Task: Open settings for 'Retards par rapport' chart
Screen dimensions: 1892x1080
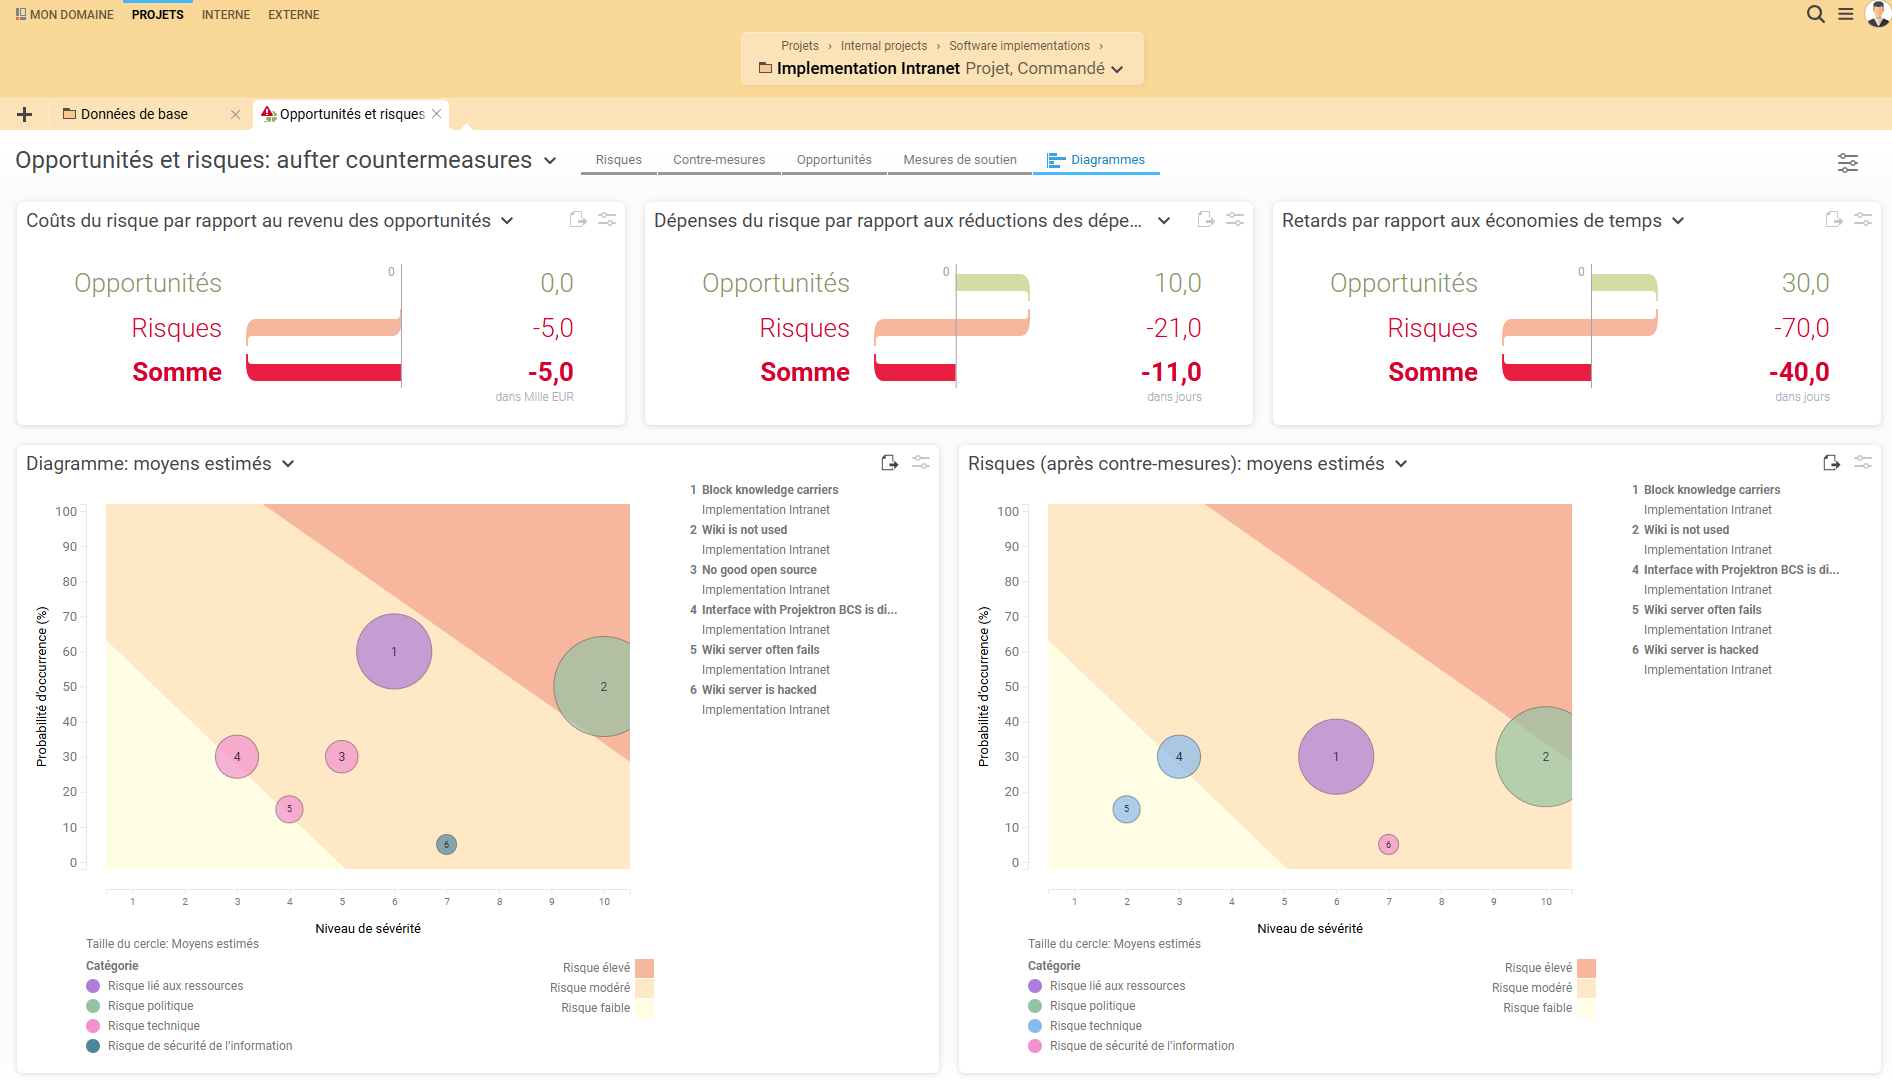Action: pos(1863,220)
